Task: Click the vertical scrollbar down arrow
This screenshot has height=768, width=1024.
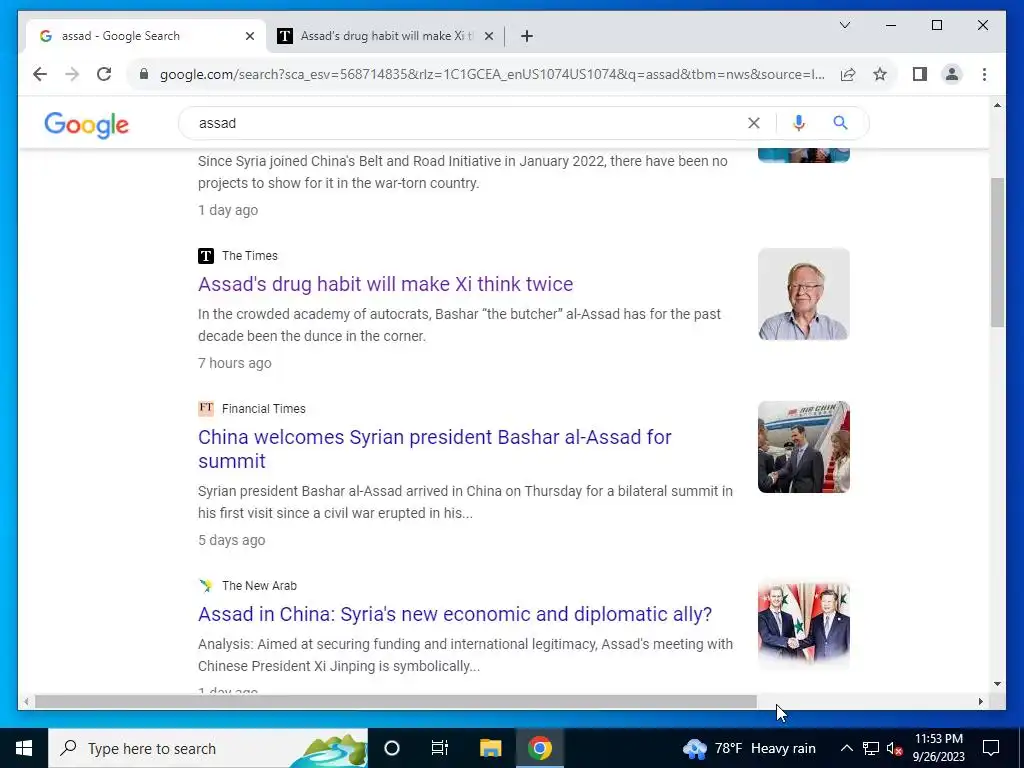Action: pos(997,684)
